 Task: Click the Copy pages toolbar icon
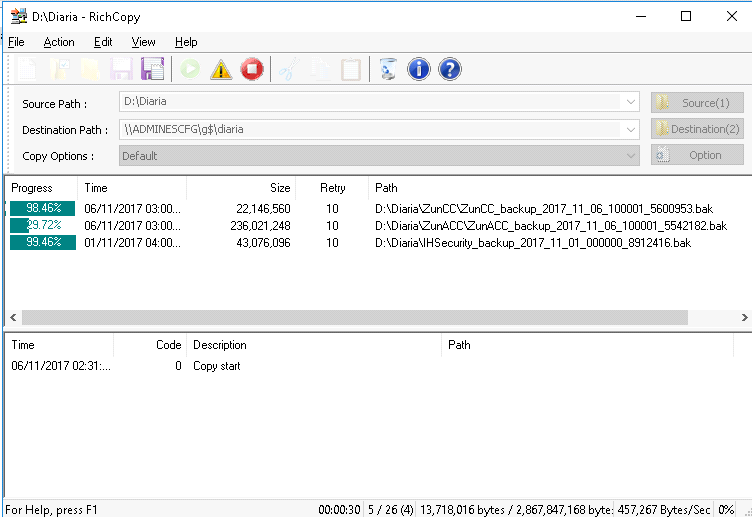tap(320, 69)
